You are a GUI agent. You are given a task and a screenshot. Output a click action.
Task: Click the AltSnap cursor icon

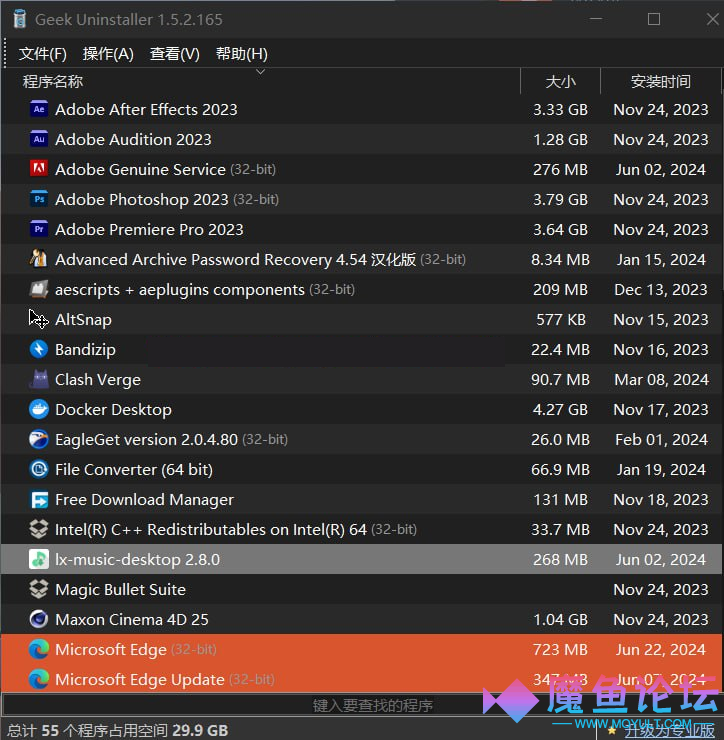(x=39, y=319)
